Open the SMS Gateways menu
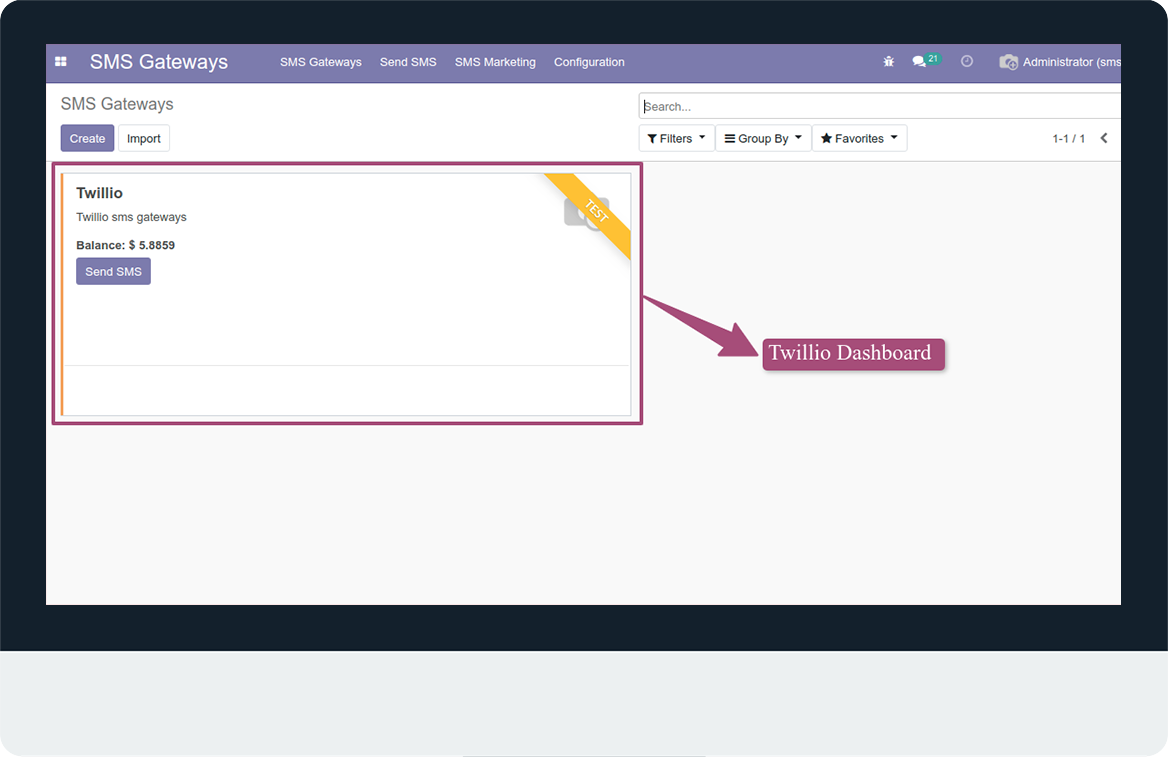Viewport: 1168px width, 757px height. coord(320,62)
